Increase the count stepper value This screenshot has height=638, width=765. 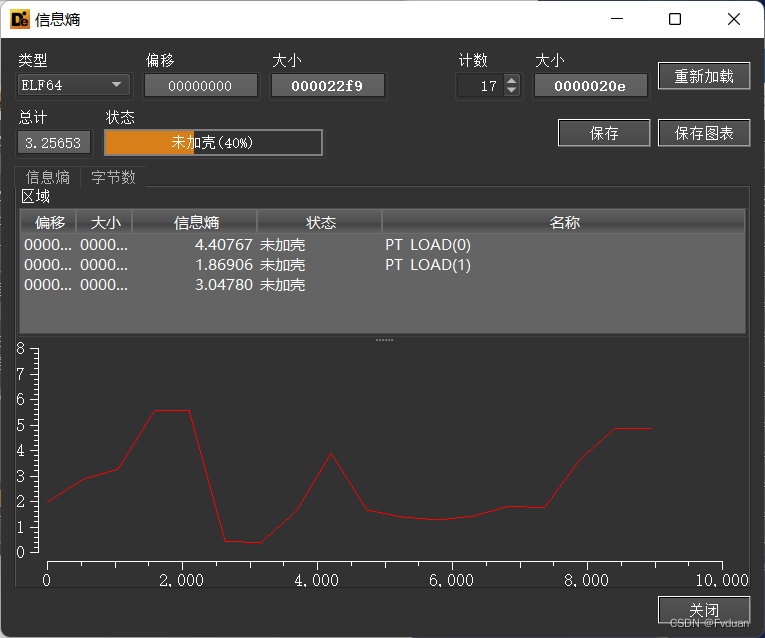click(511, 81)
